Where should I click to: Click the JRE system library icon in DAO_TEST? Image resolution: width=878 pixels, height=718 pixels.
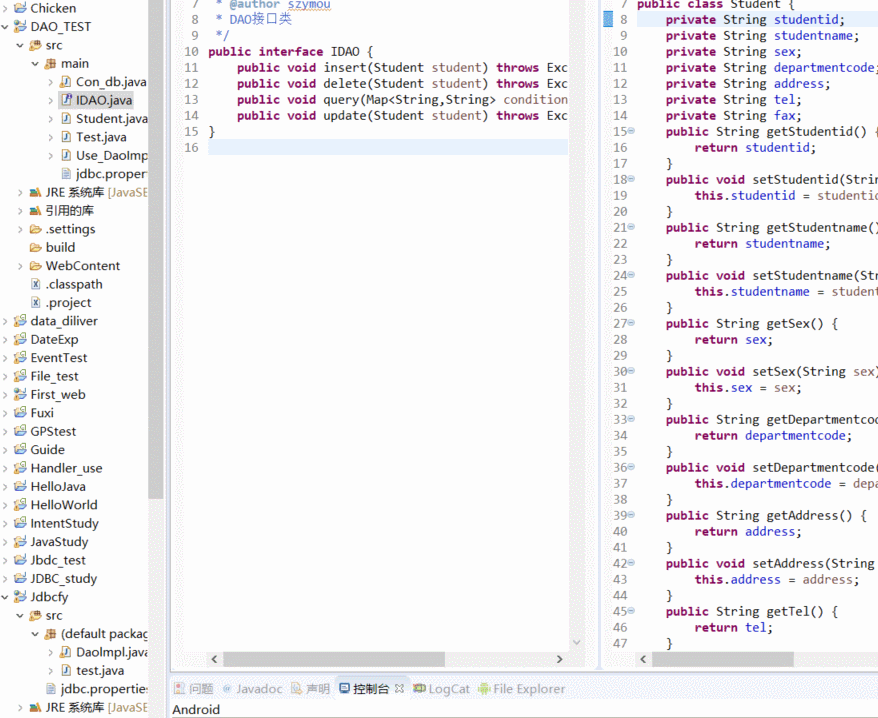click(x=35, y=193)
